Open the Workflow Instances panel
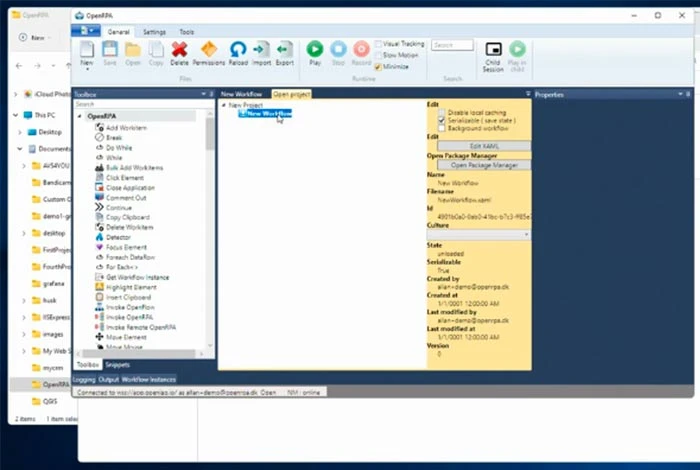 tap(149, 379)
